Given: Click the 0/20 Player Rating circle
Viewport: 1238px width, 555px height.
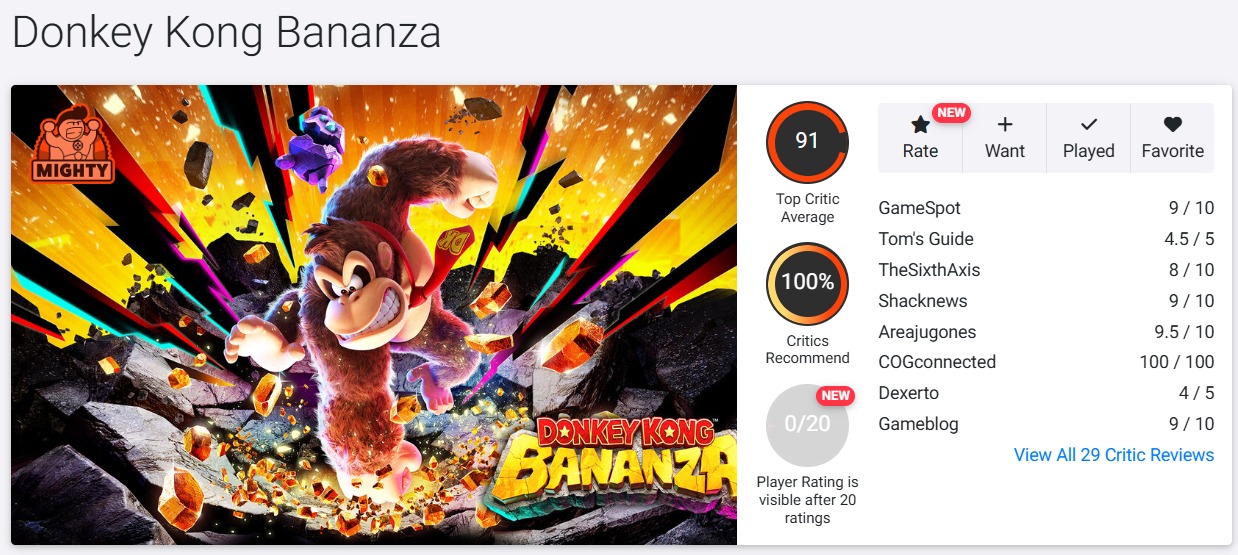Looking at the screenshot, I should [x=807, y=425].
